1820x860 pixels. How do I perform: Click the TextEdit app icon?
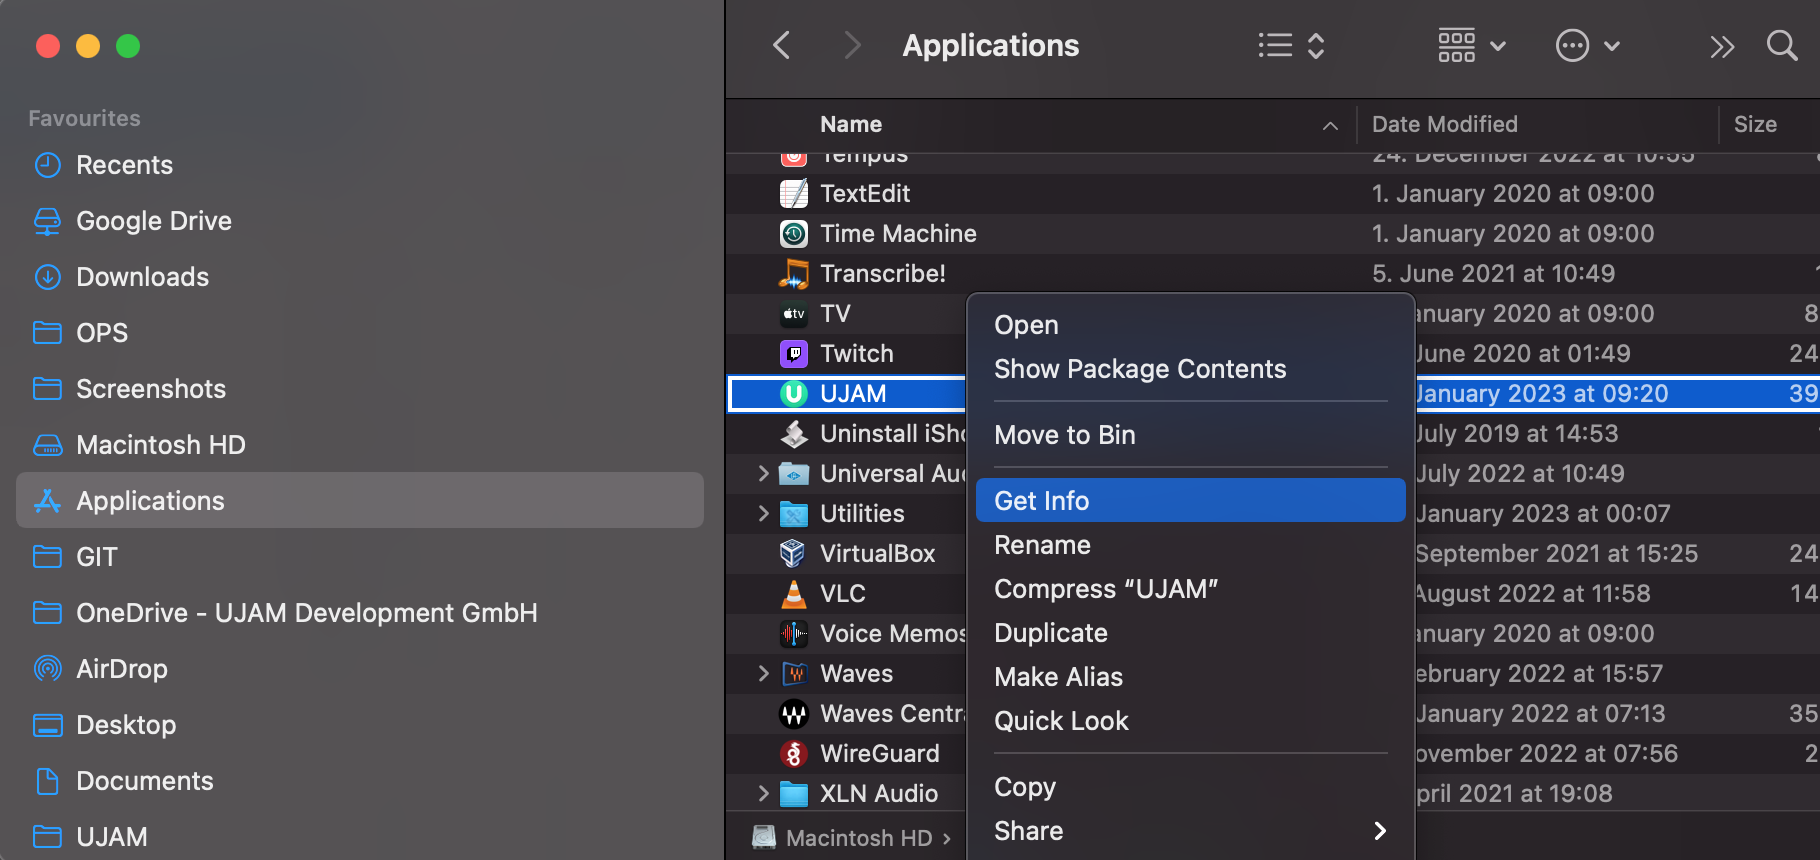coord(794,193)
